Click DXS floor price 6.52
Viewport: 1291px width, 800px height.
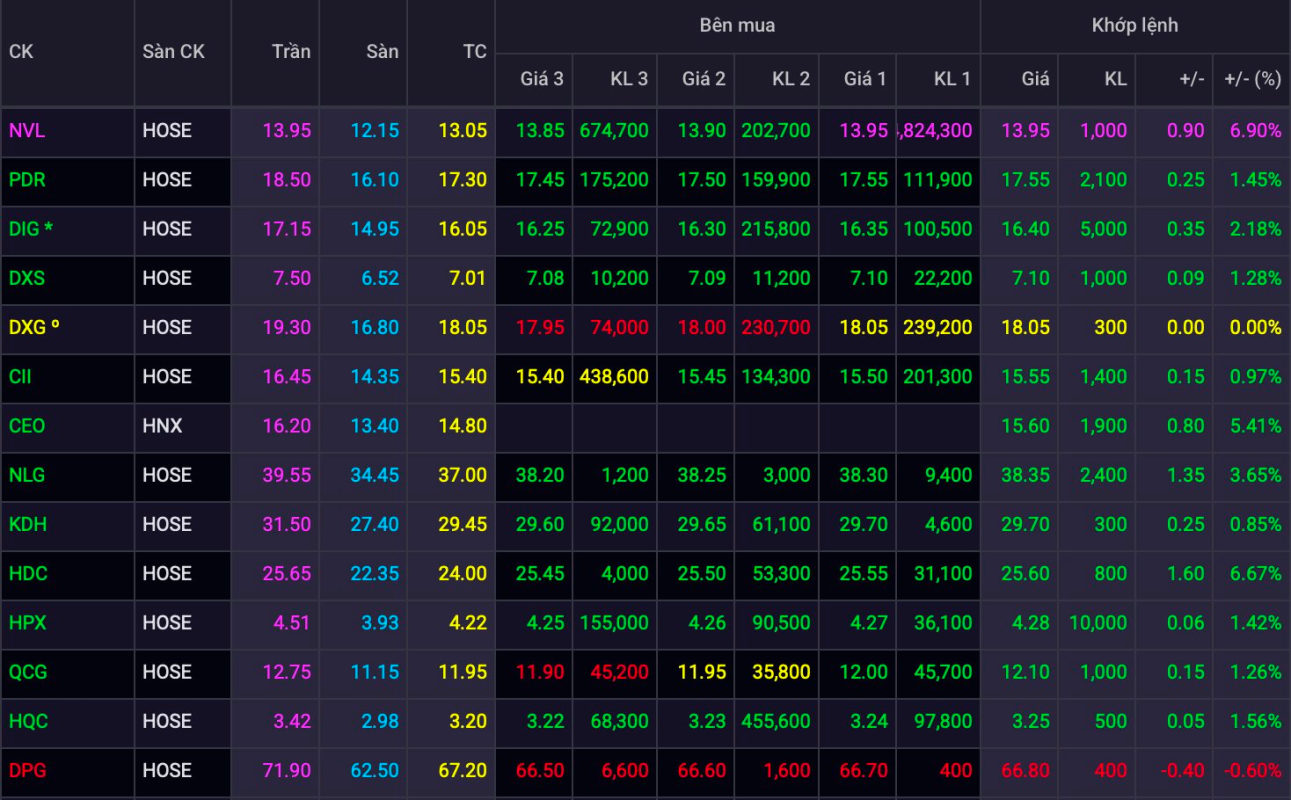point(380,278)
